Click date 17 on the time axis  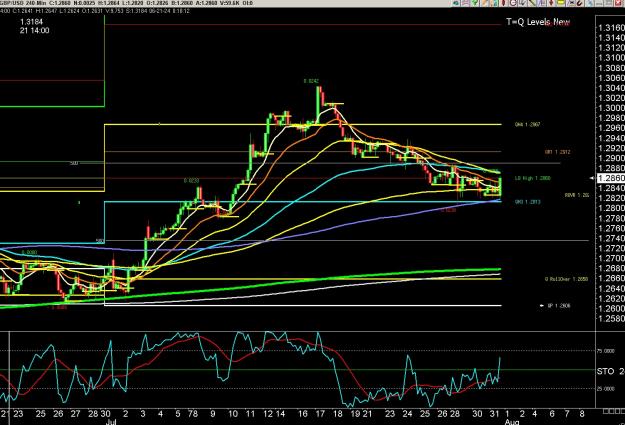320,414
